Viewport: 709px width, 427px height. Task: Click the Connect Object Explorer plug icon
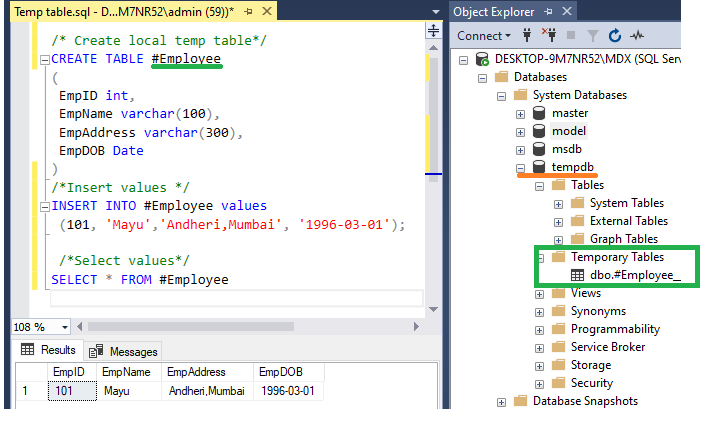527,35
